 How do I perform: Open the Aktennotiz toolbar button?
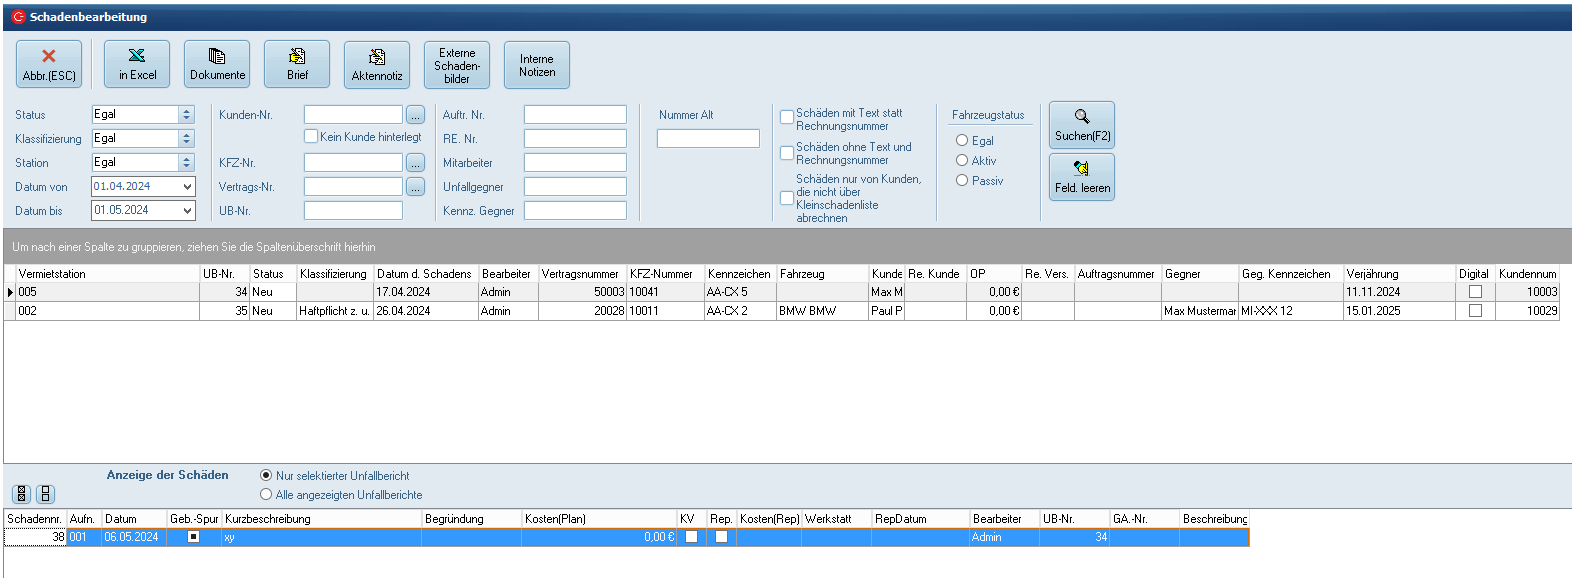pos(377,65)
